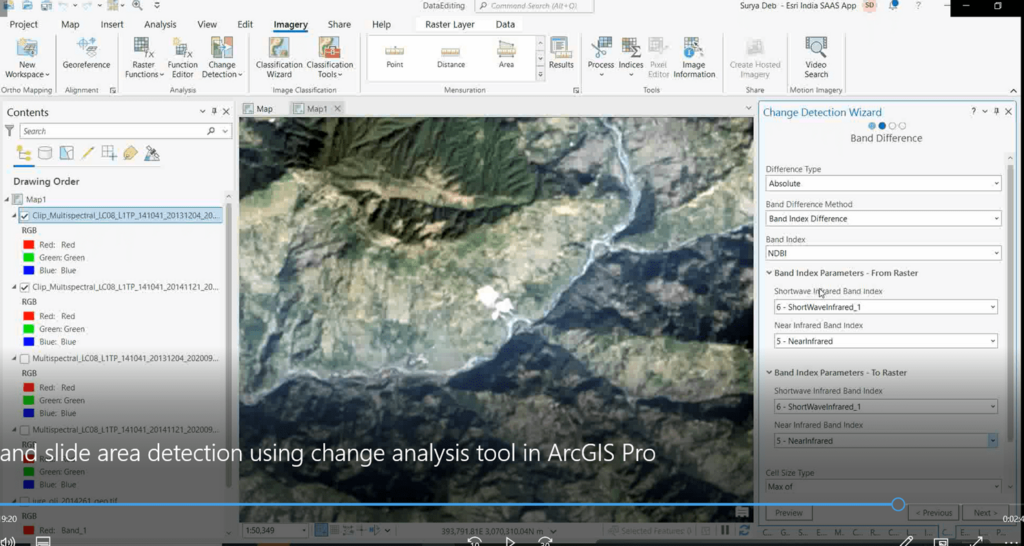Screen dimensions: 1024x546
Task: Launch the Function Editor
Action: click(x=182, y=59)
